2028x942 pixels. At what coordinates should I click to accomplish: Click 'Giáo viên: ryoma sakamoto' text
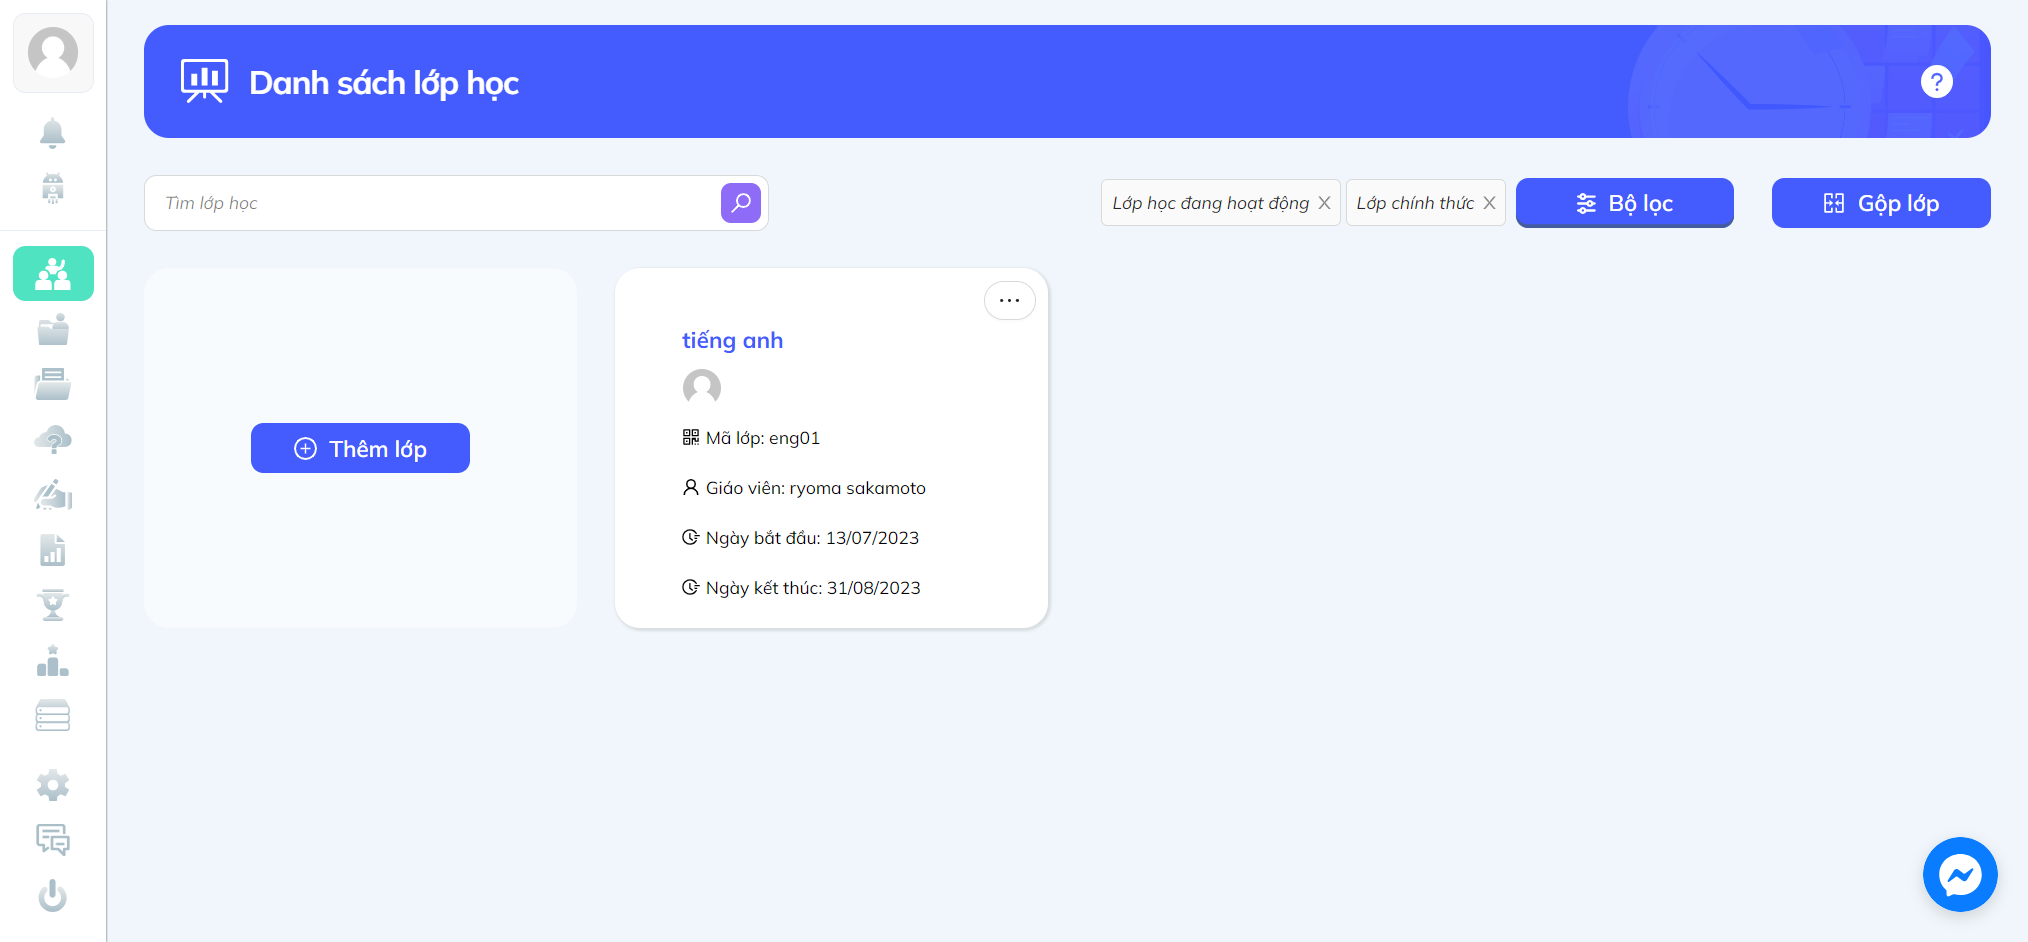click(816, 488)
